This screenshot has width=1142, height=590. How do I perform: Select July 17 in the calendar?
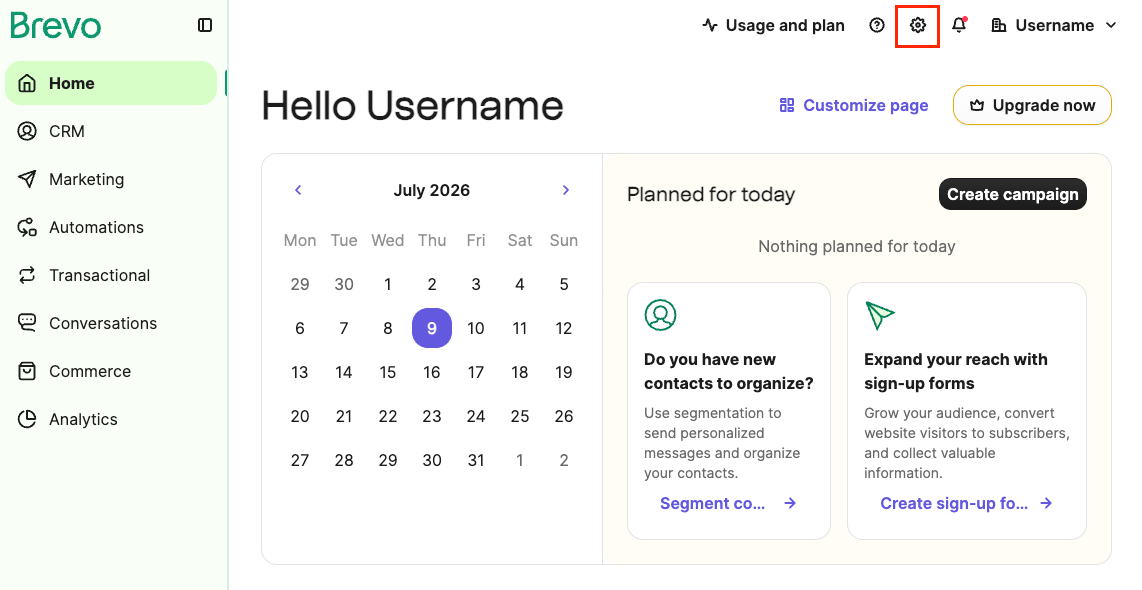pos(476,372)
